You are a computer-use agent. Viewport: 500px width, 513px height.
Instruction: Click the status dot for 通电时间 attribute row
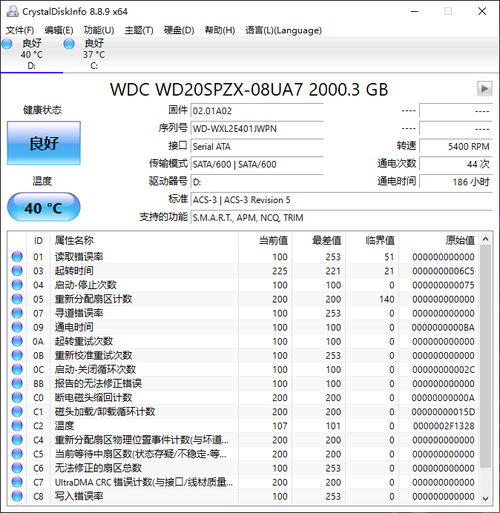coord(17,327)
